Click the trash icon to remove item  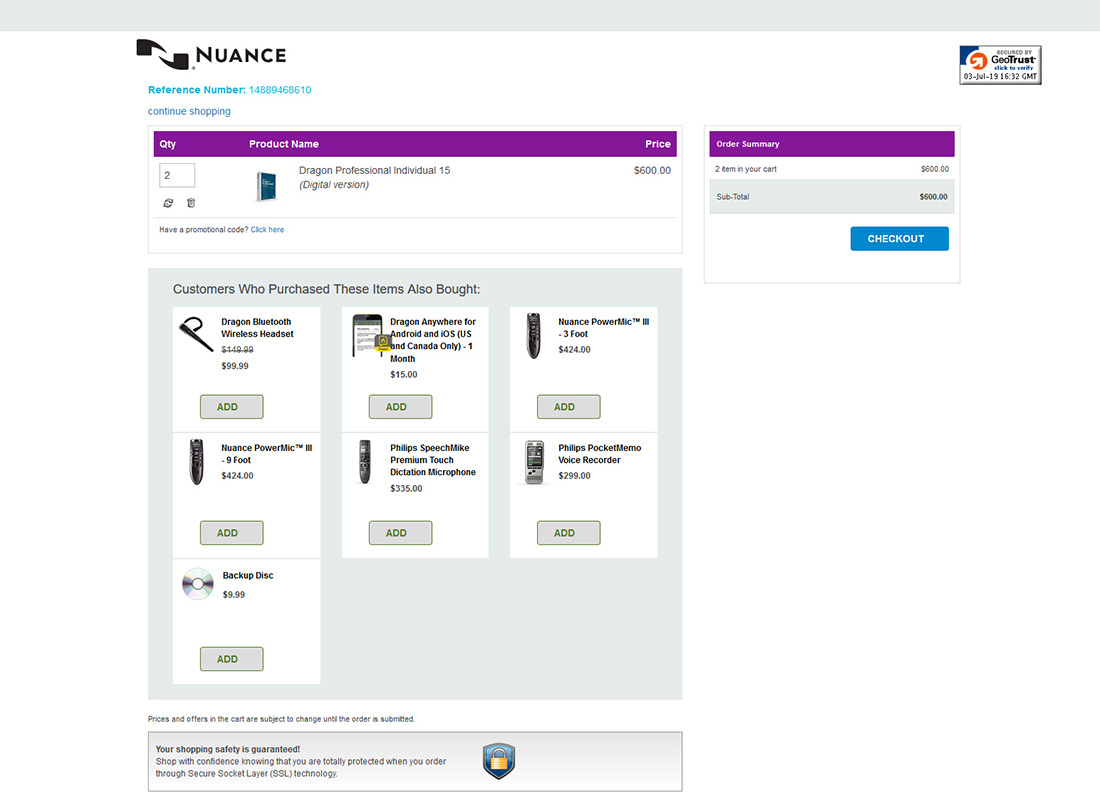click(191, 203)
